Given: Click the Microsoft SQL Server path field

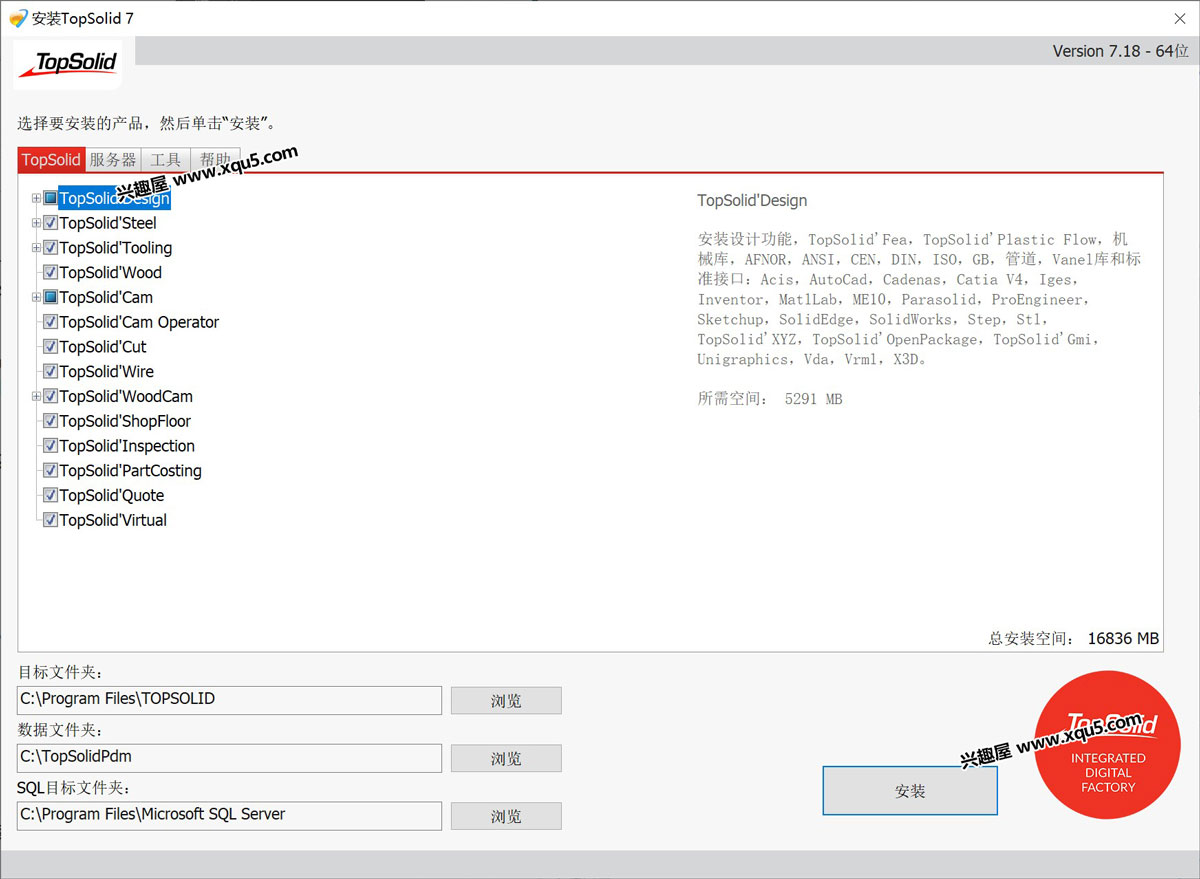Looking at the screenshot, I should 230,816.
